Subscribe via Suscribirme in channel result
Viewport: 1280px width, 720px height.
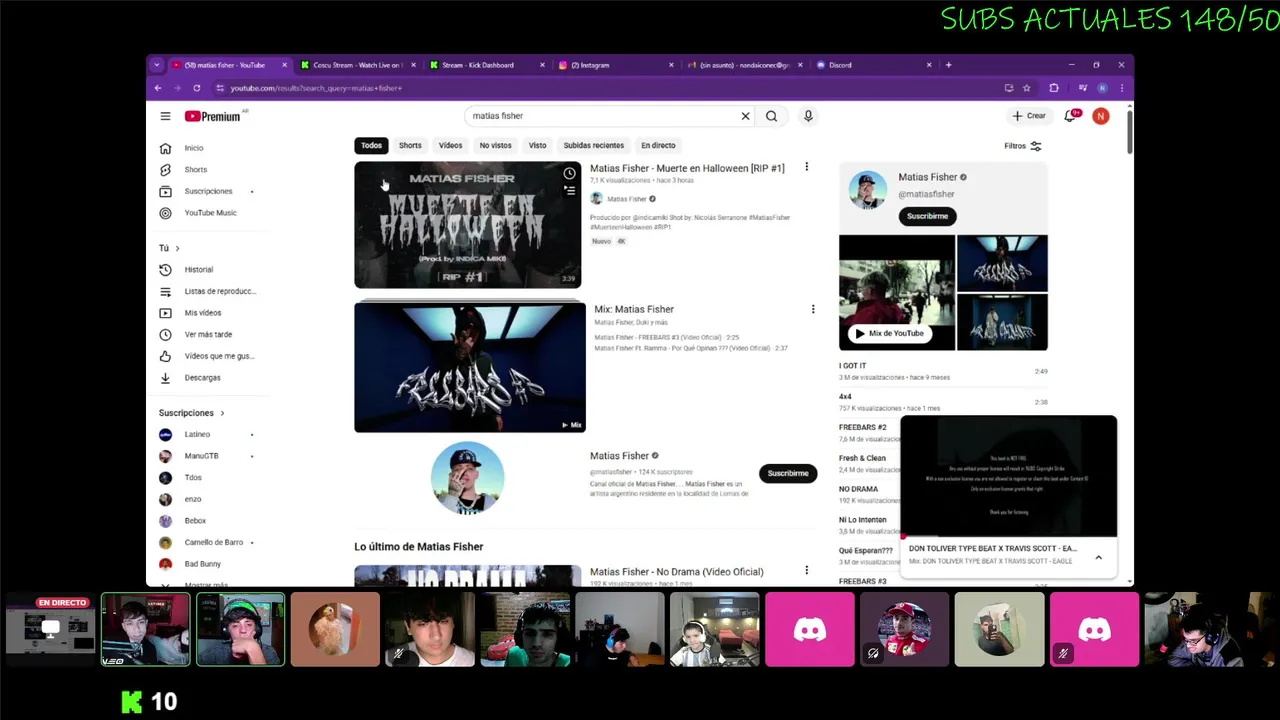coord(788,473)
